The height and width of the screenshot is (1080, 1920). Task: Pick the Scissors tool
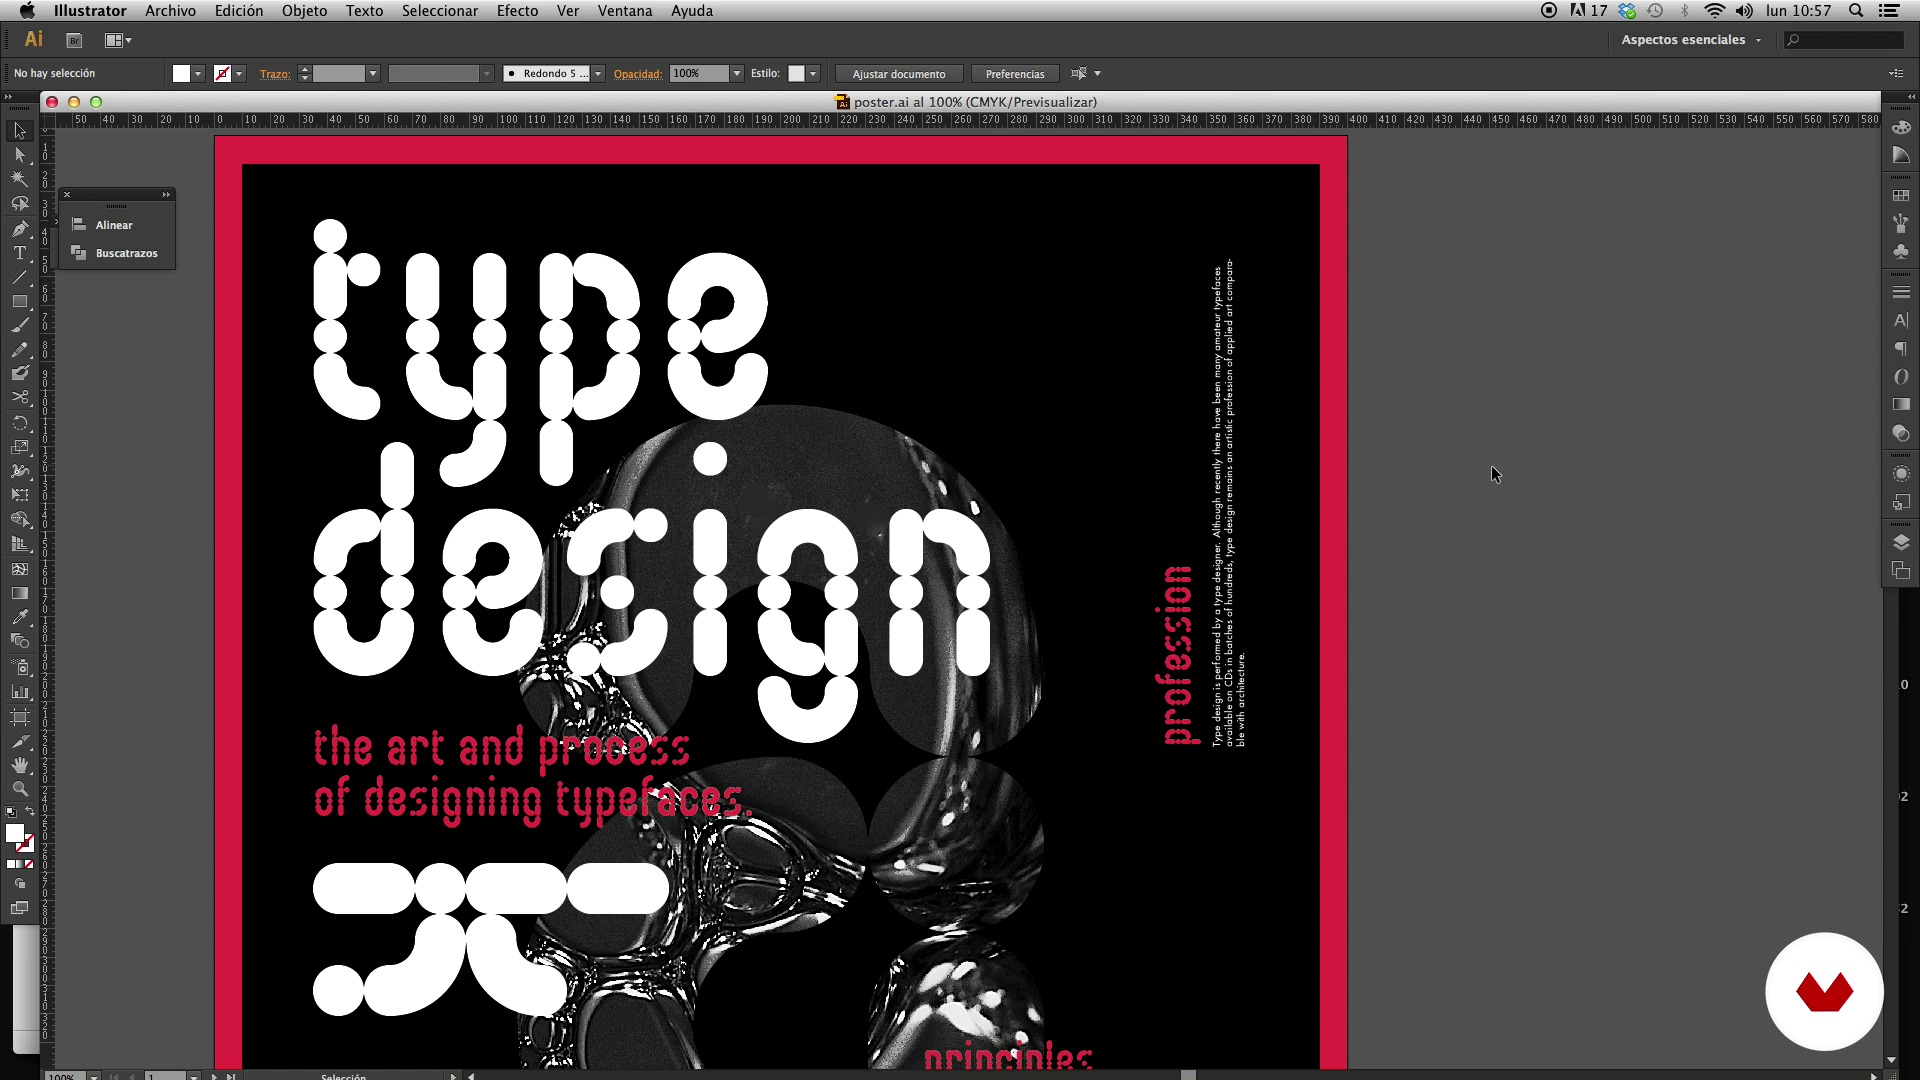point(20,398)
